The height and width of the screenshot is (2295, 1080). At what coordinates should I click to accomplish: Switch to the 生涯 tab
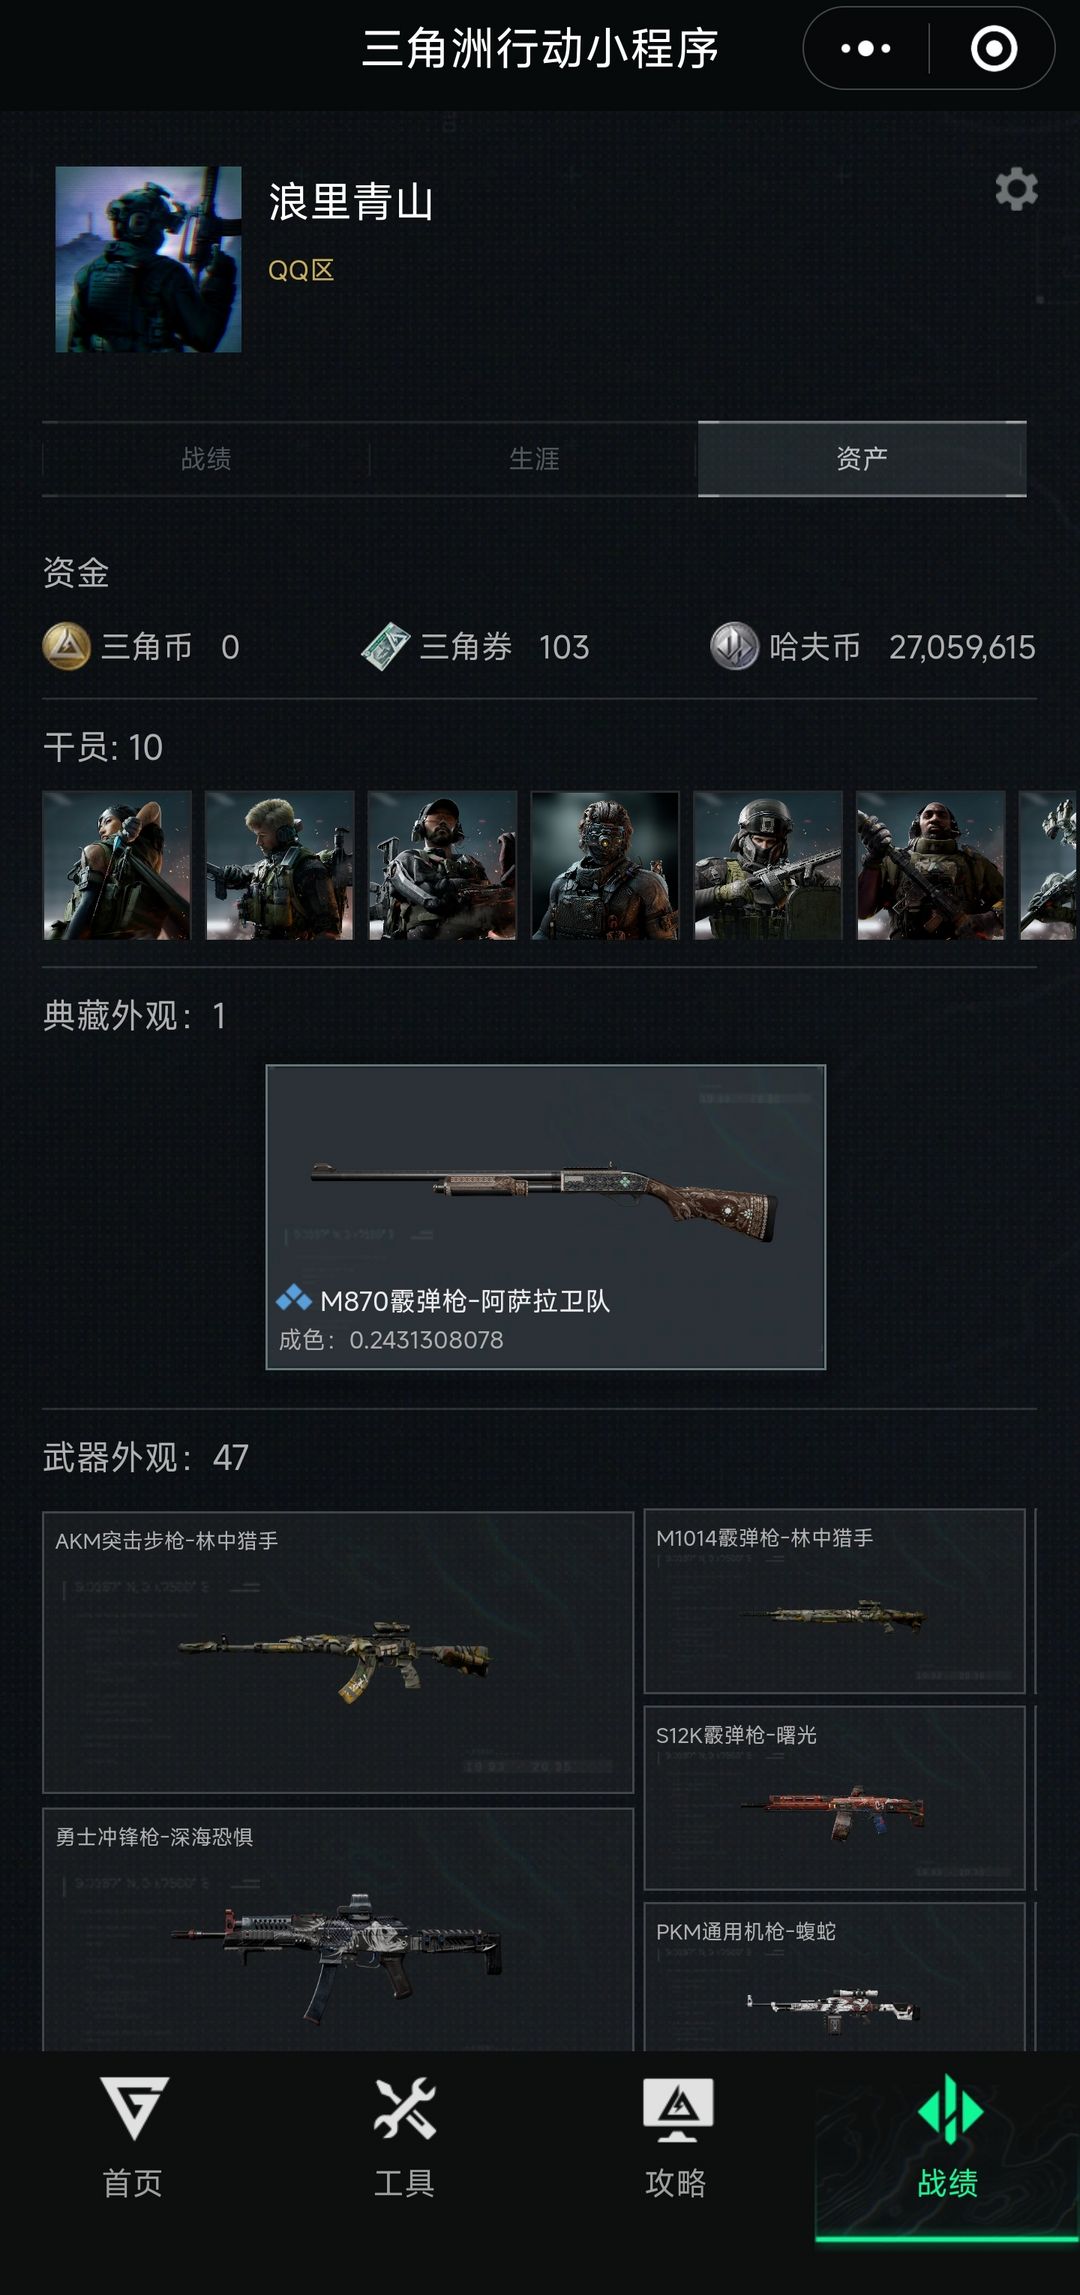coord(534,459)
